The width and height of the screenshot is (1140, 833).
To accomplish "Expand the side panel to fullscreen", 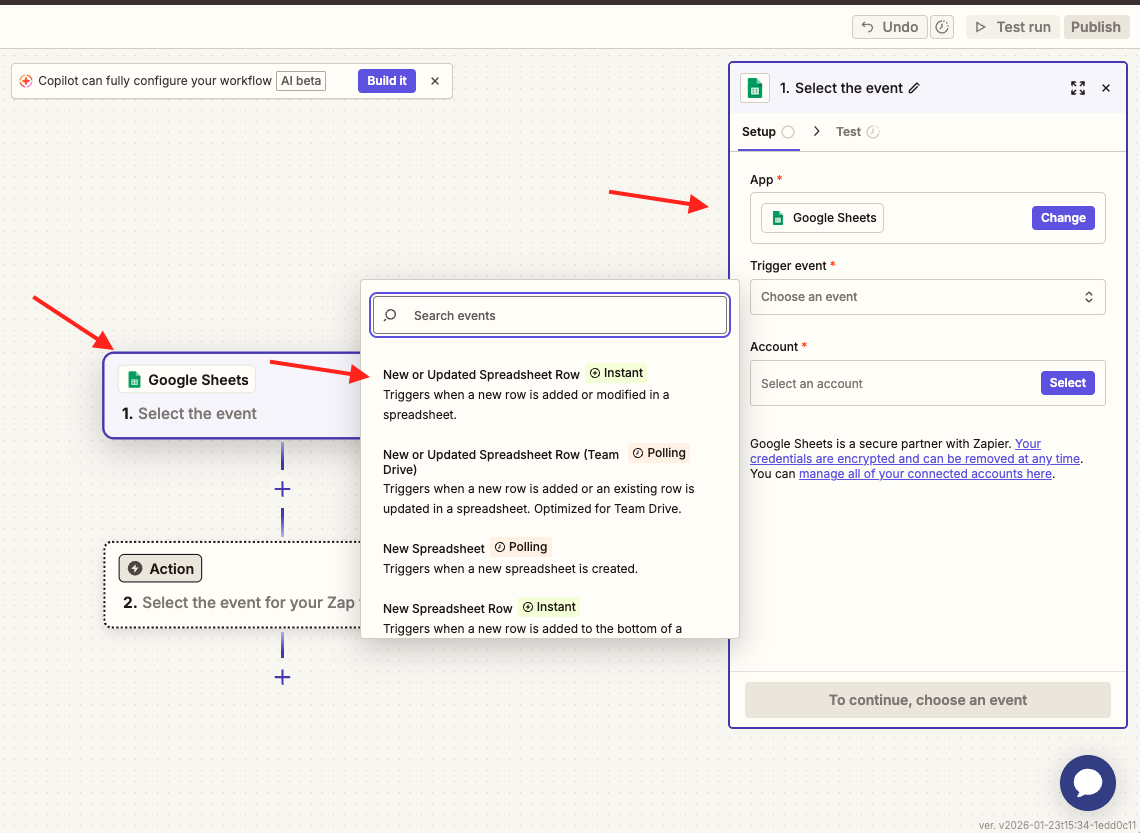I will tap(1077, 88).
